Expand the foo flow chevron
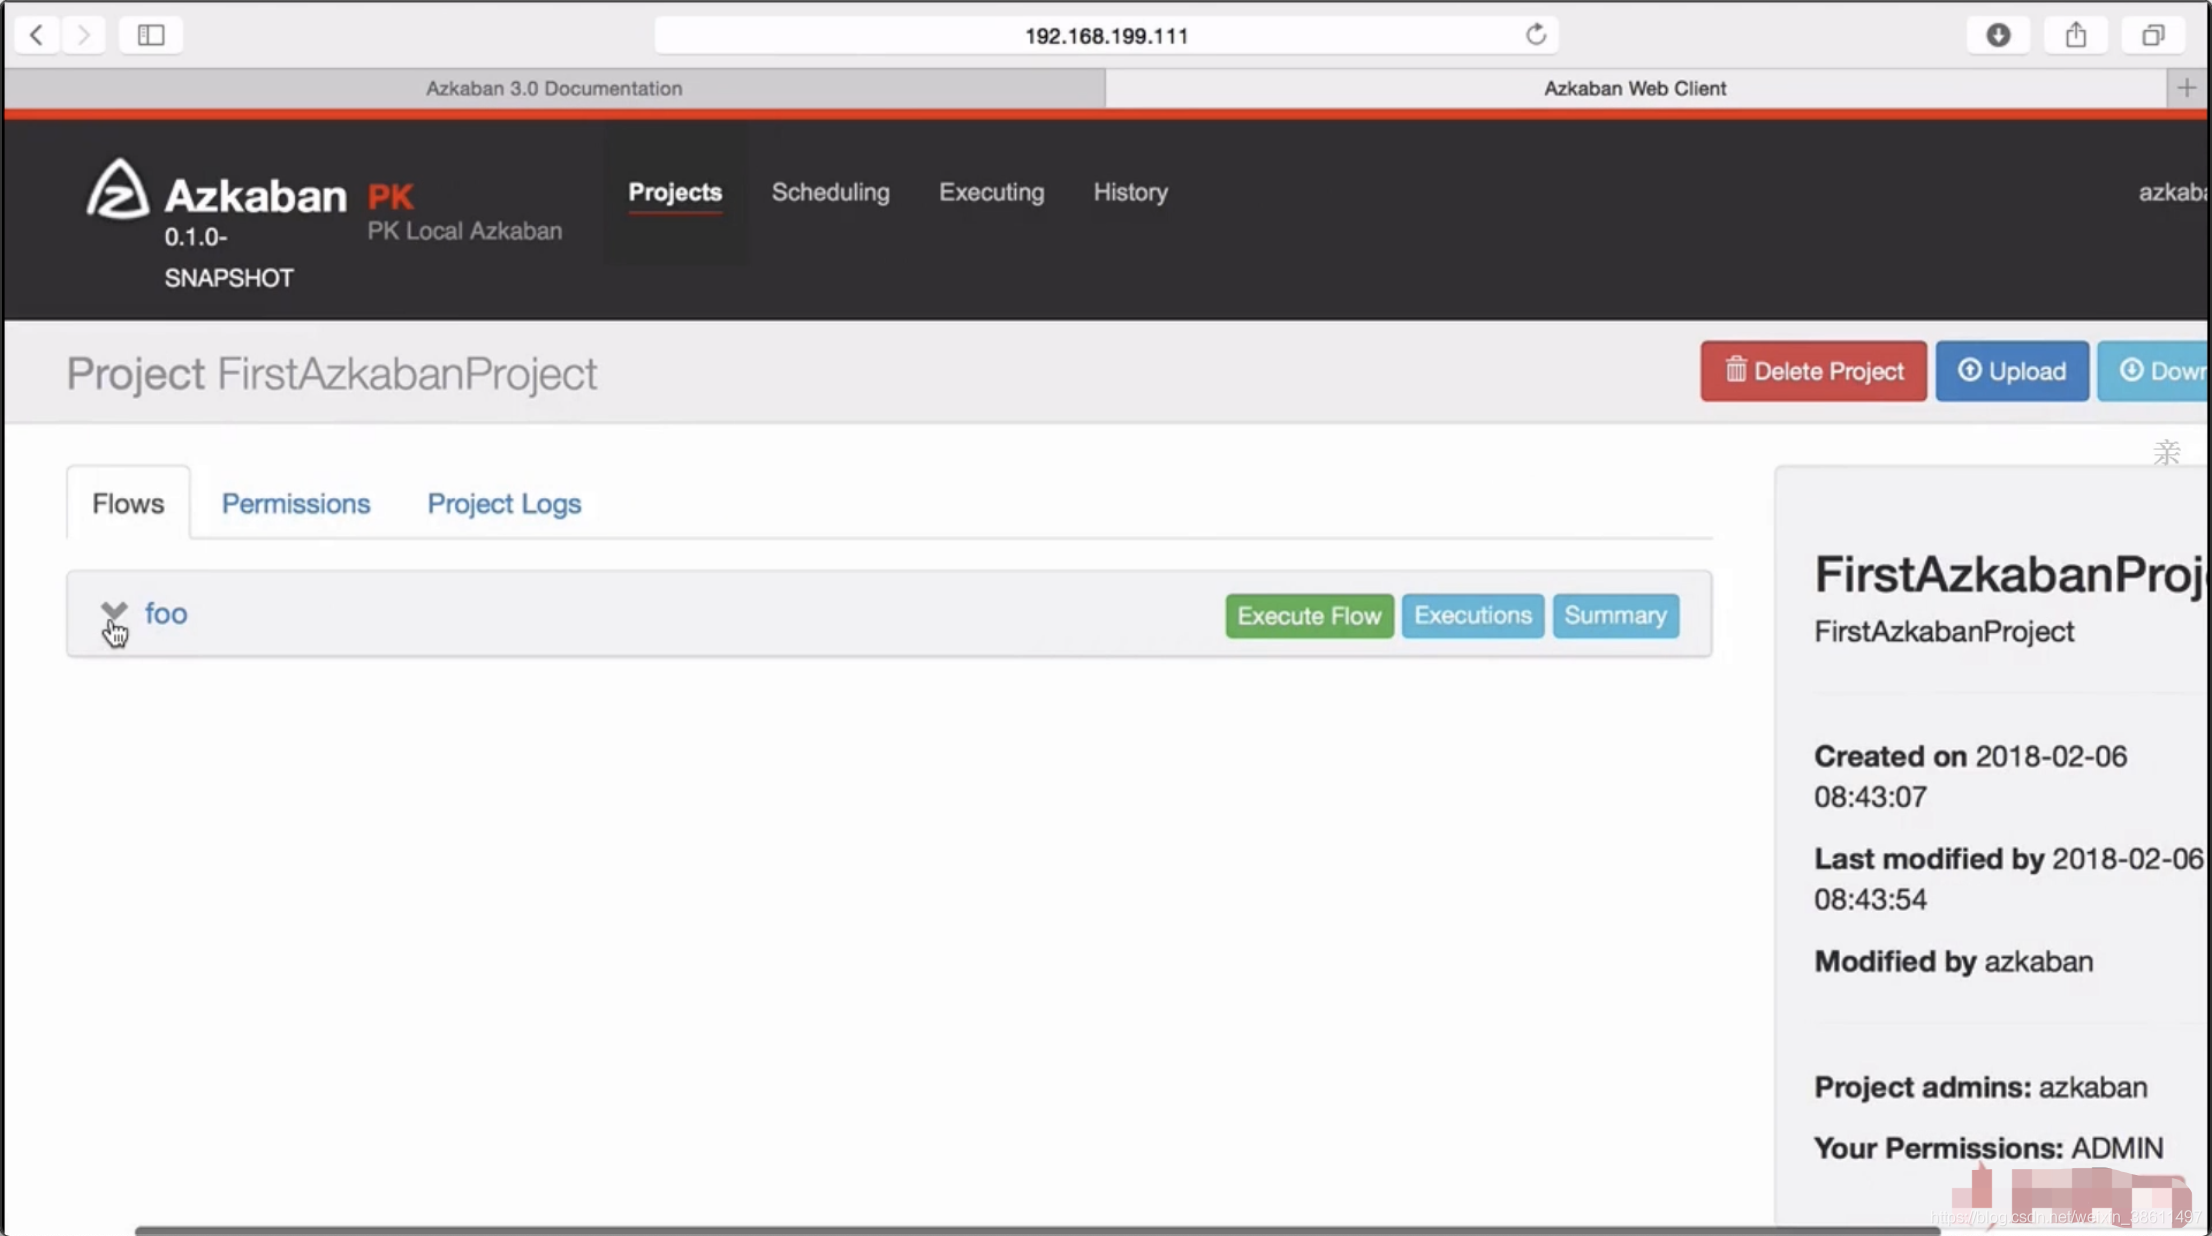This screenshot has width=2212, height=1236. pyautogui.click(x=114, y=610)
